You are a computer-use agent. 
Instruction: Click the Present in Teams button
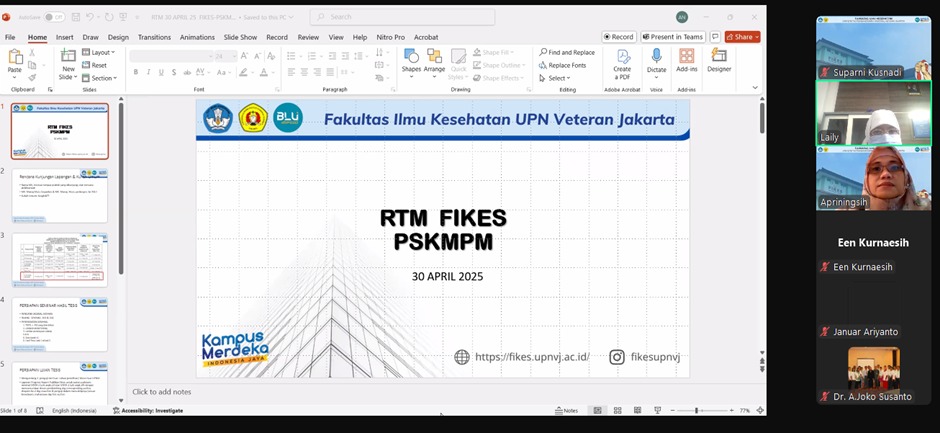(673, 37)
